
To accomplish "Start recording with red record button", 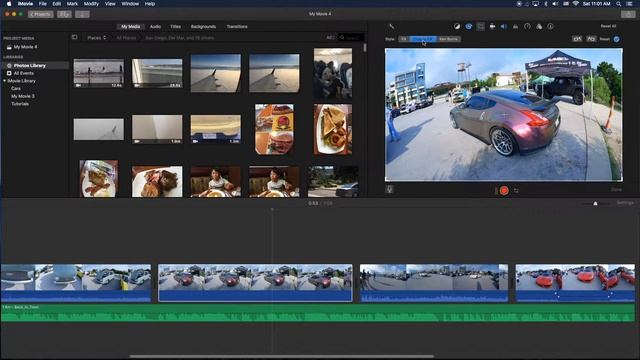I will [504, 190].
